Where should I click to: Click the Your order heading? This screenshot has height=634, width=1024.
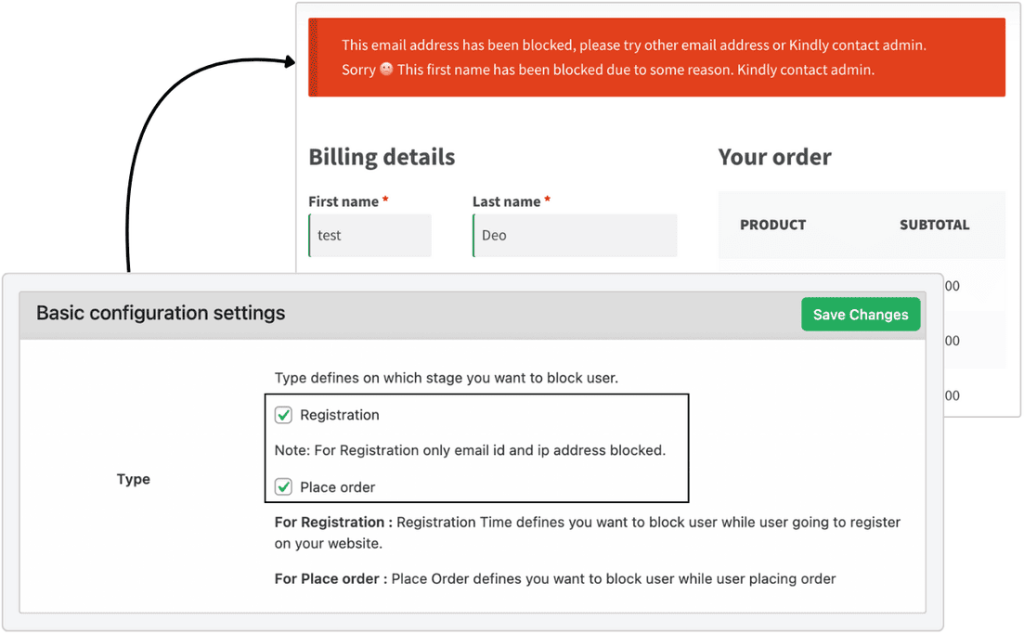point(774,157)
